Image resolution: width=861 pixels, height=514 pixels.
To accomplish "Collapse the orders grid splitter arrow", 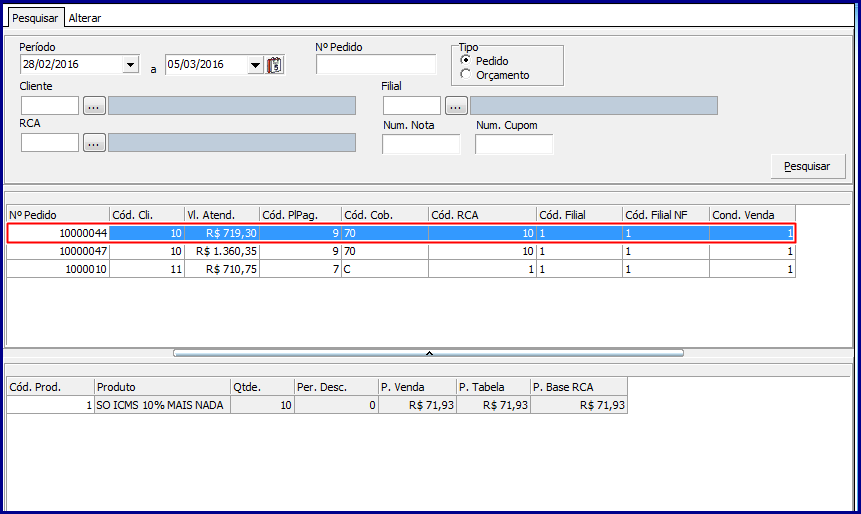I will pyautogui.click(x=429, y=353).
